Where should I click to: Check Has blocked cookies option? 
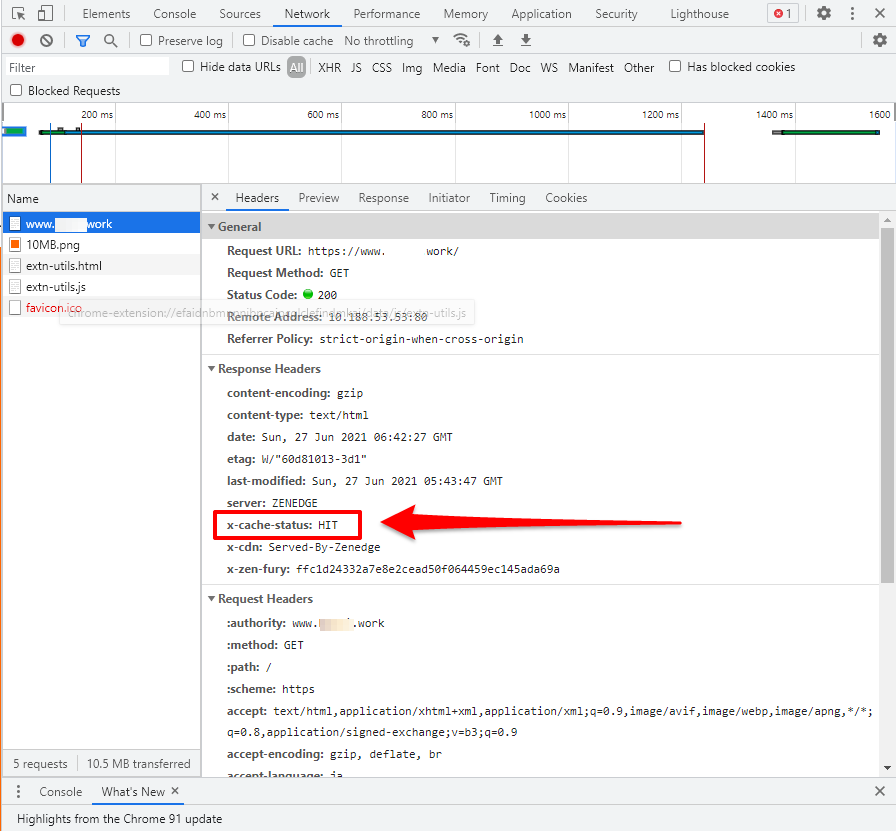(x=675, y=66)
